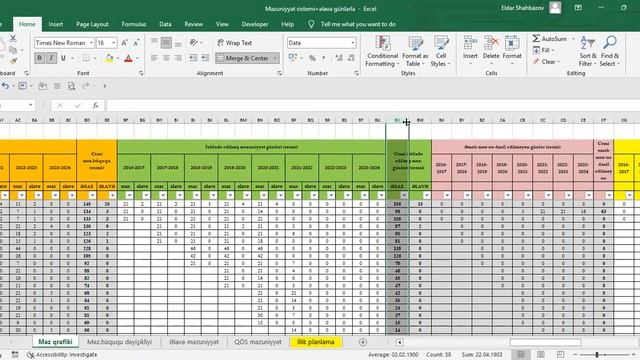The width and height of the screenshot is (640, 360).
Task: Open the font size 16 dropdown
Action: pyautogui.click(x=113, y=43)
